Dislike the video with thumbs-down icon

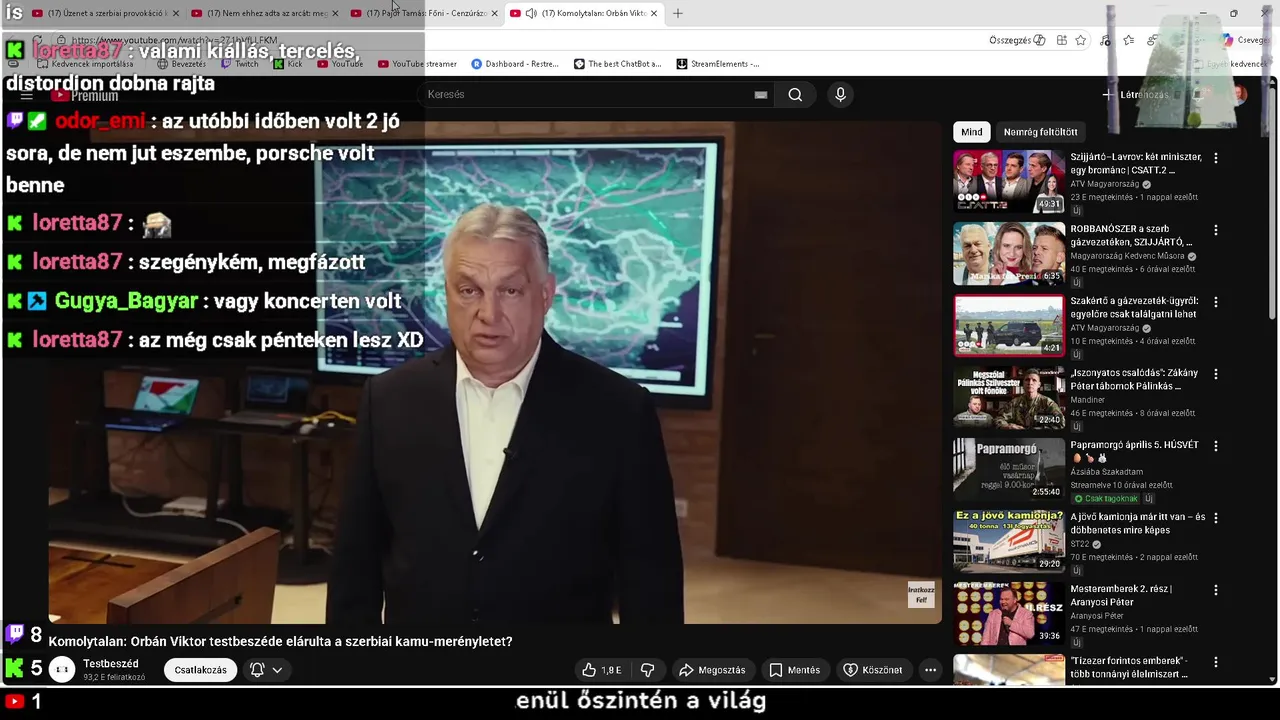coord(647,670)
